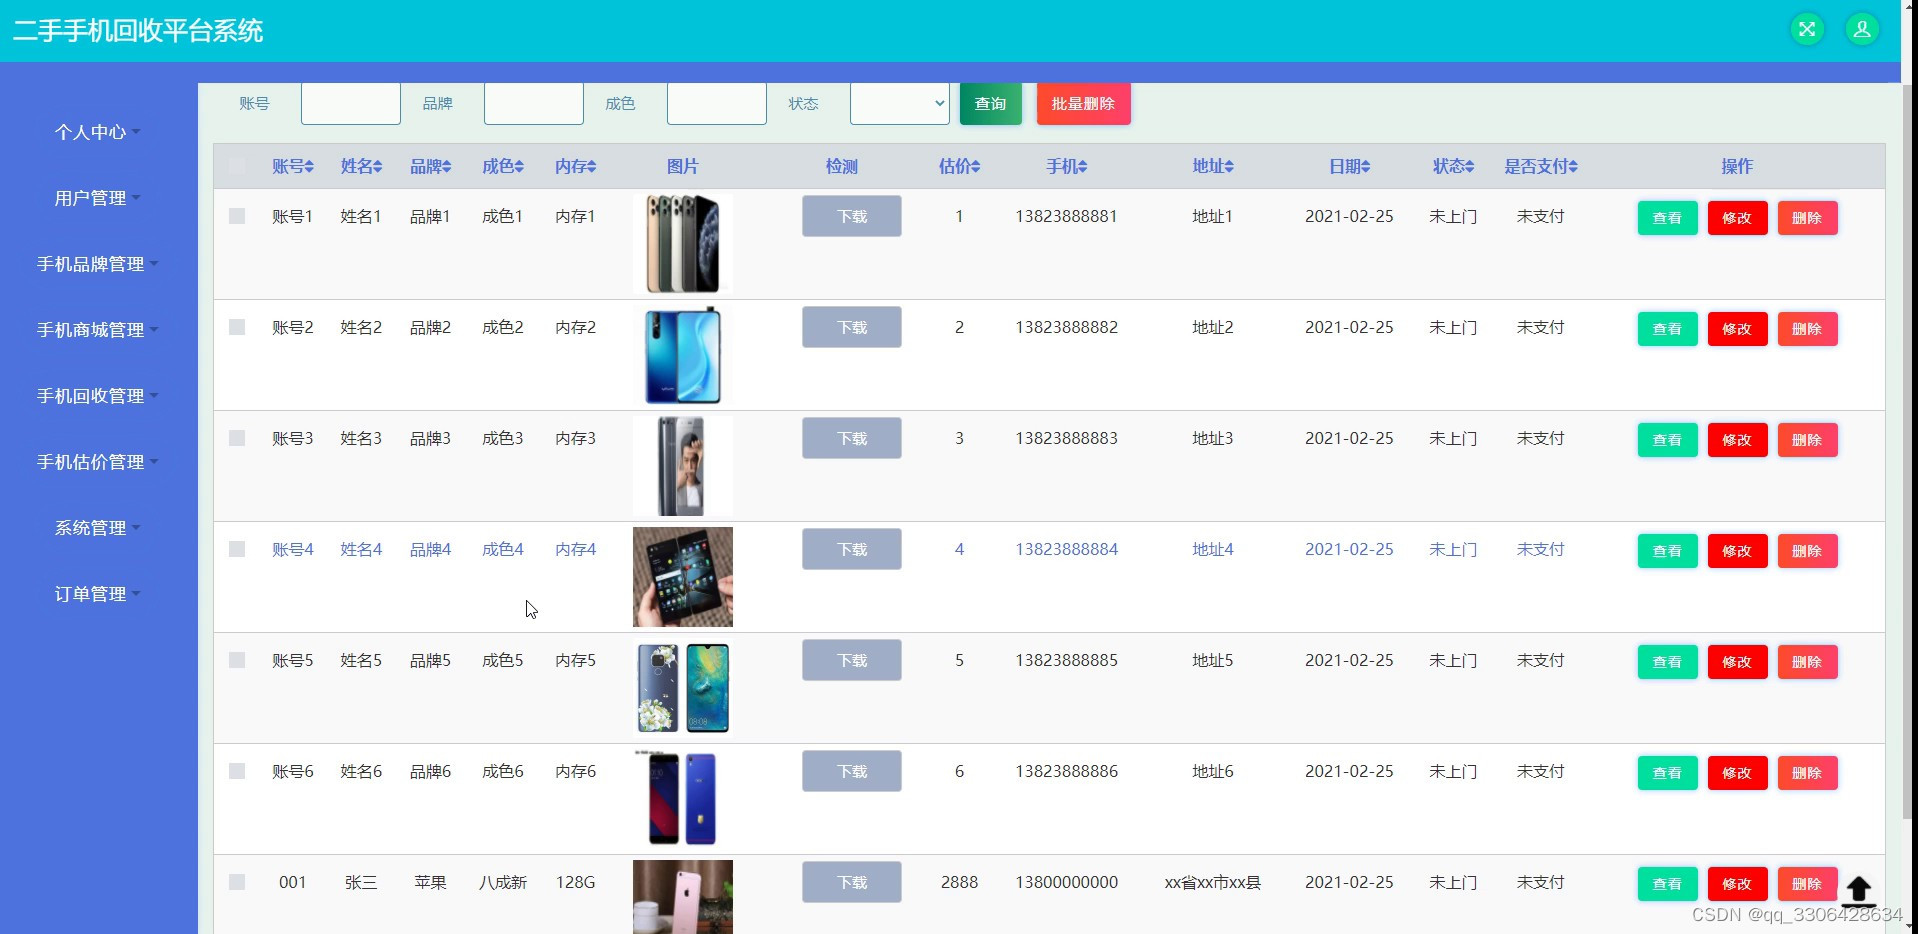The width and height of the screenshot is (1918, 934).
Task: Expand 手机回收管理 sidebar menu
Action: pos(97,396)
